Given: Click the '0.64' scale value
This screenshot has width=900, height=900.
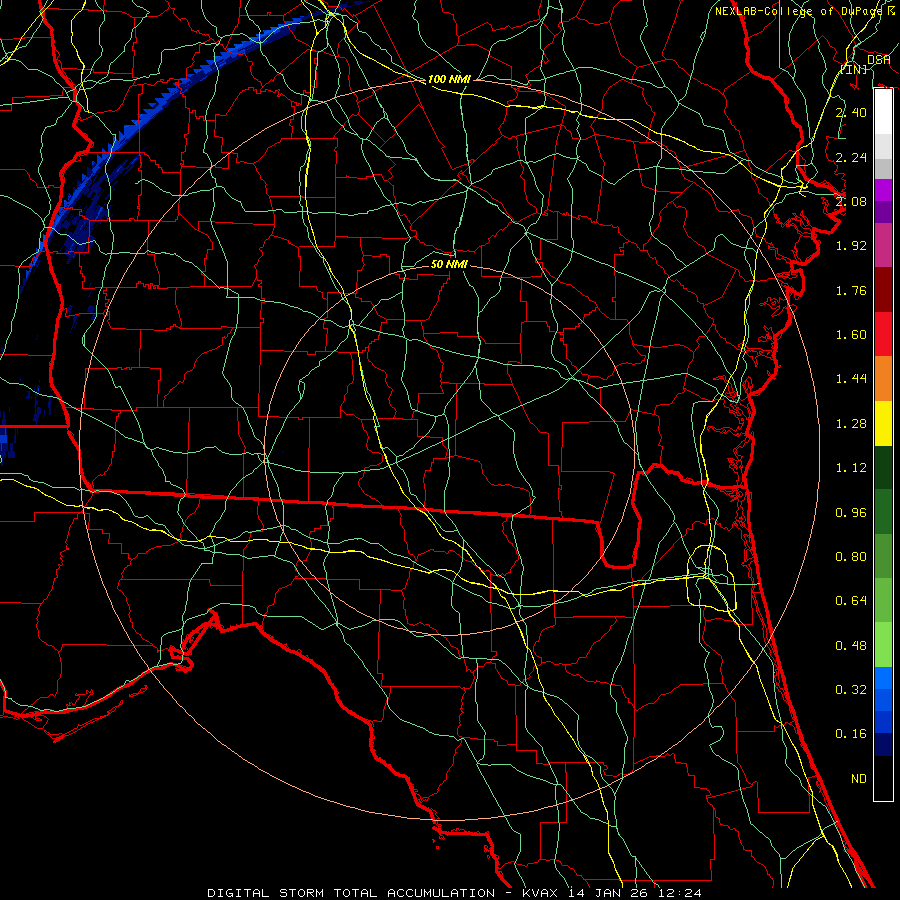Looking at the screenshot, I should pyautogui.click(x=851, y=601).
